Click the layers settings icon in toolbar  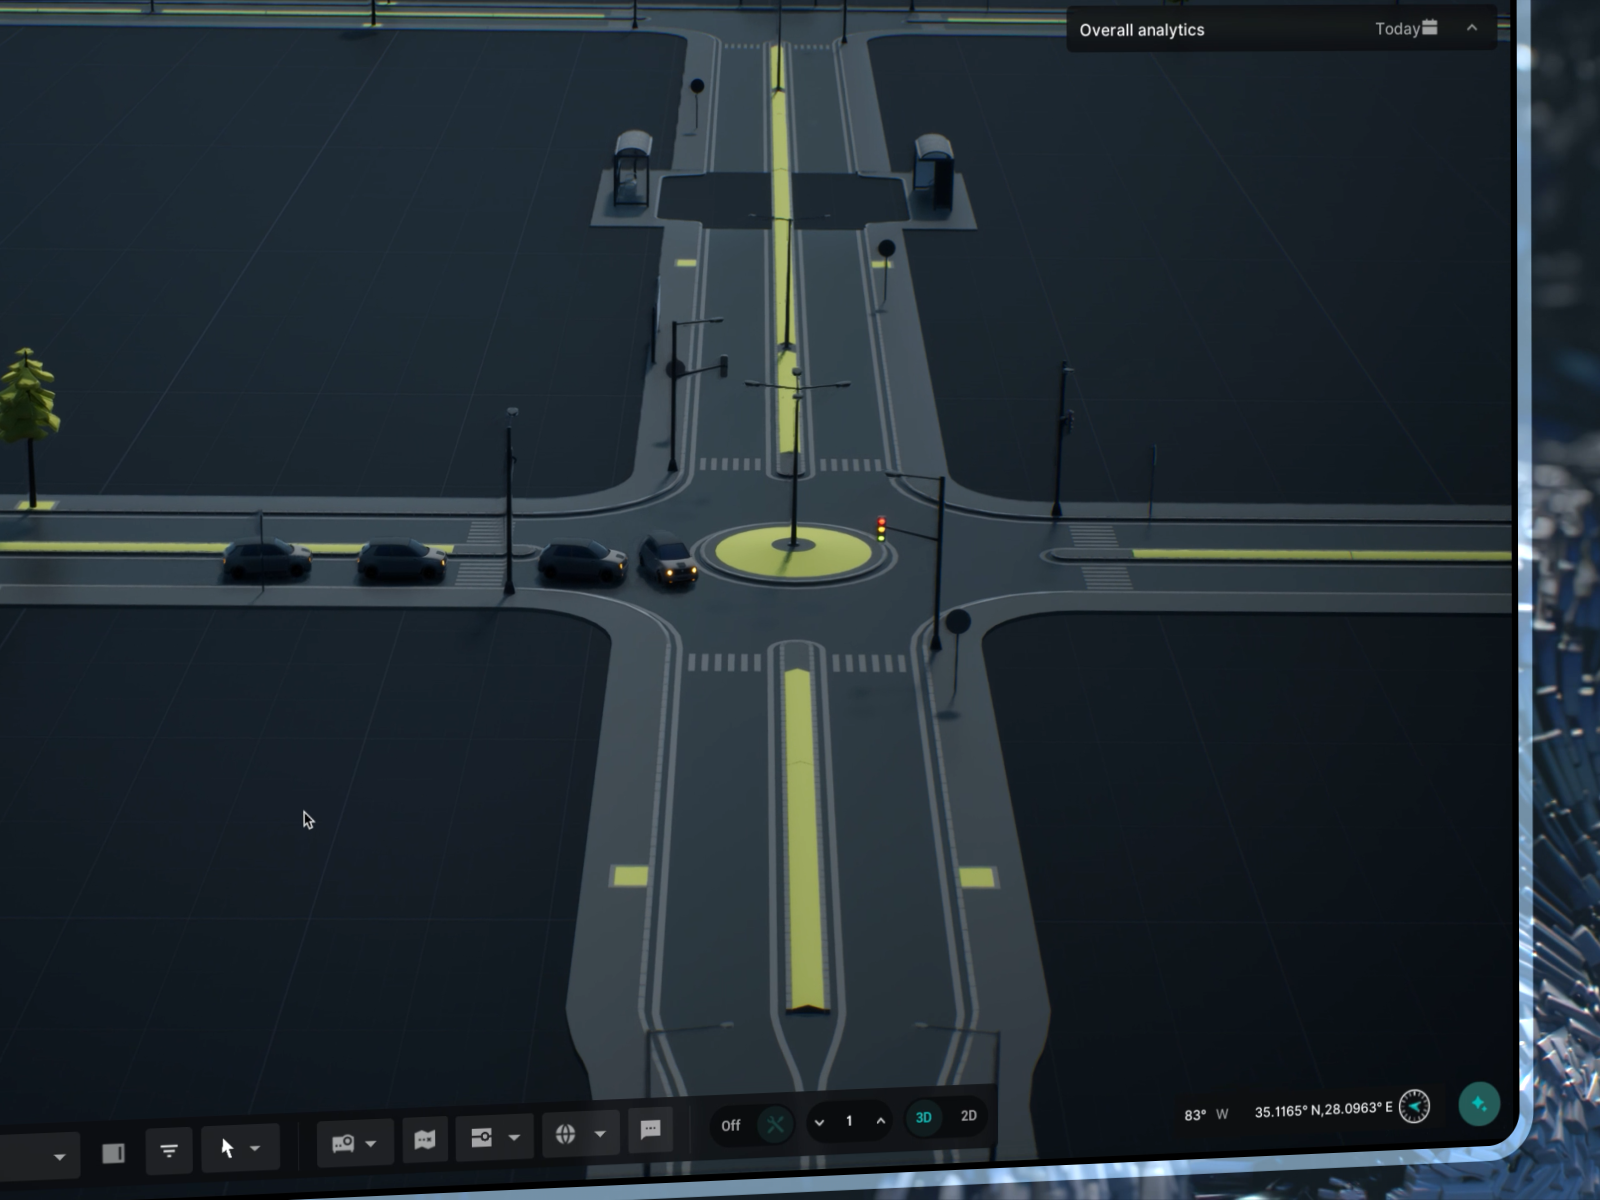481,1136
